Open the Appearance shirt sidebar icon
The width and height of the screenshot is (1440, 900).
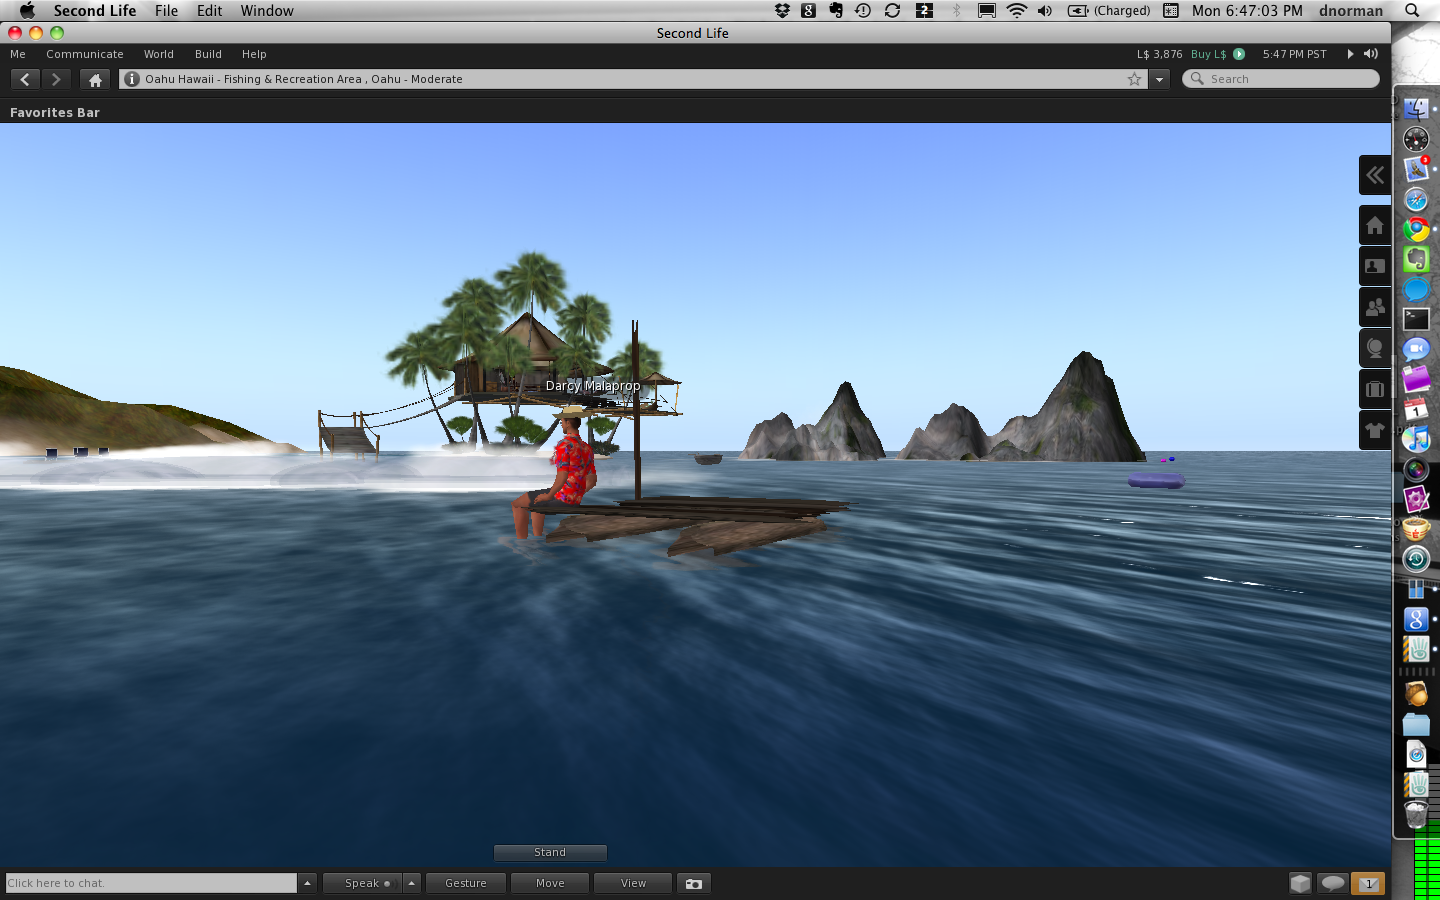tap(1375, 430)
